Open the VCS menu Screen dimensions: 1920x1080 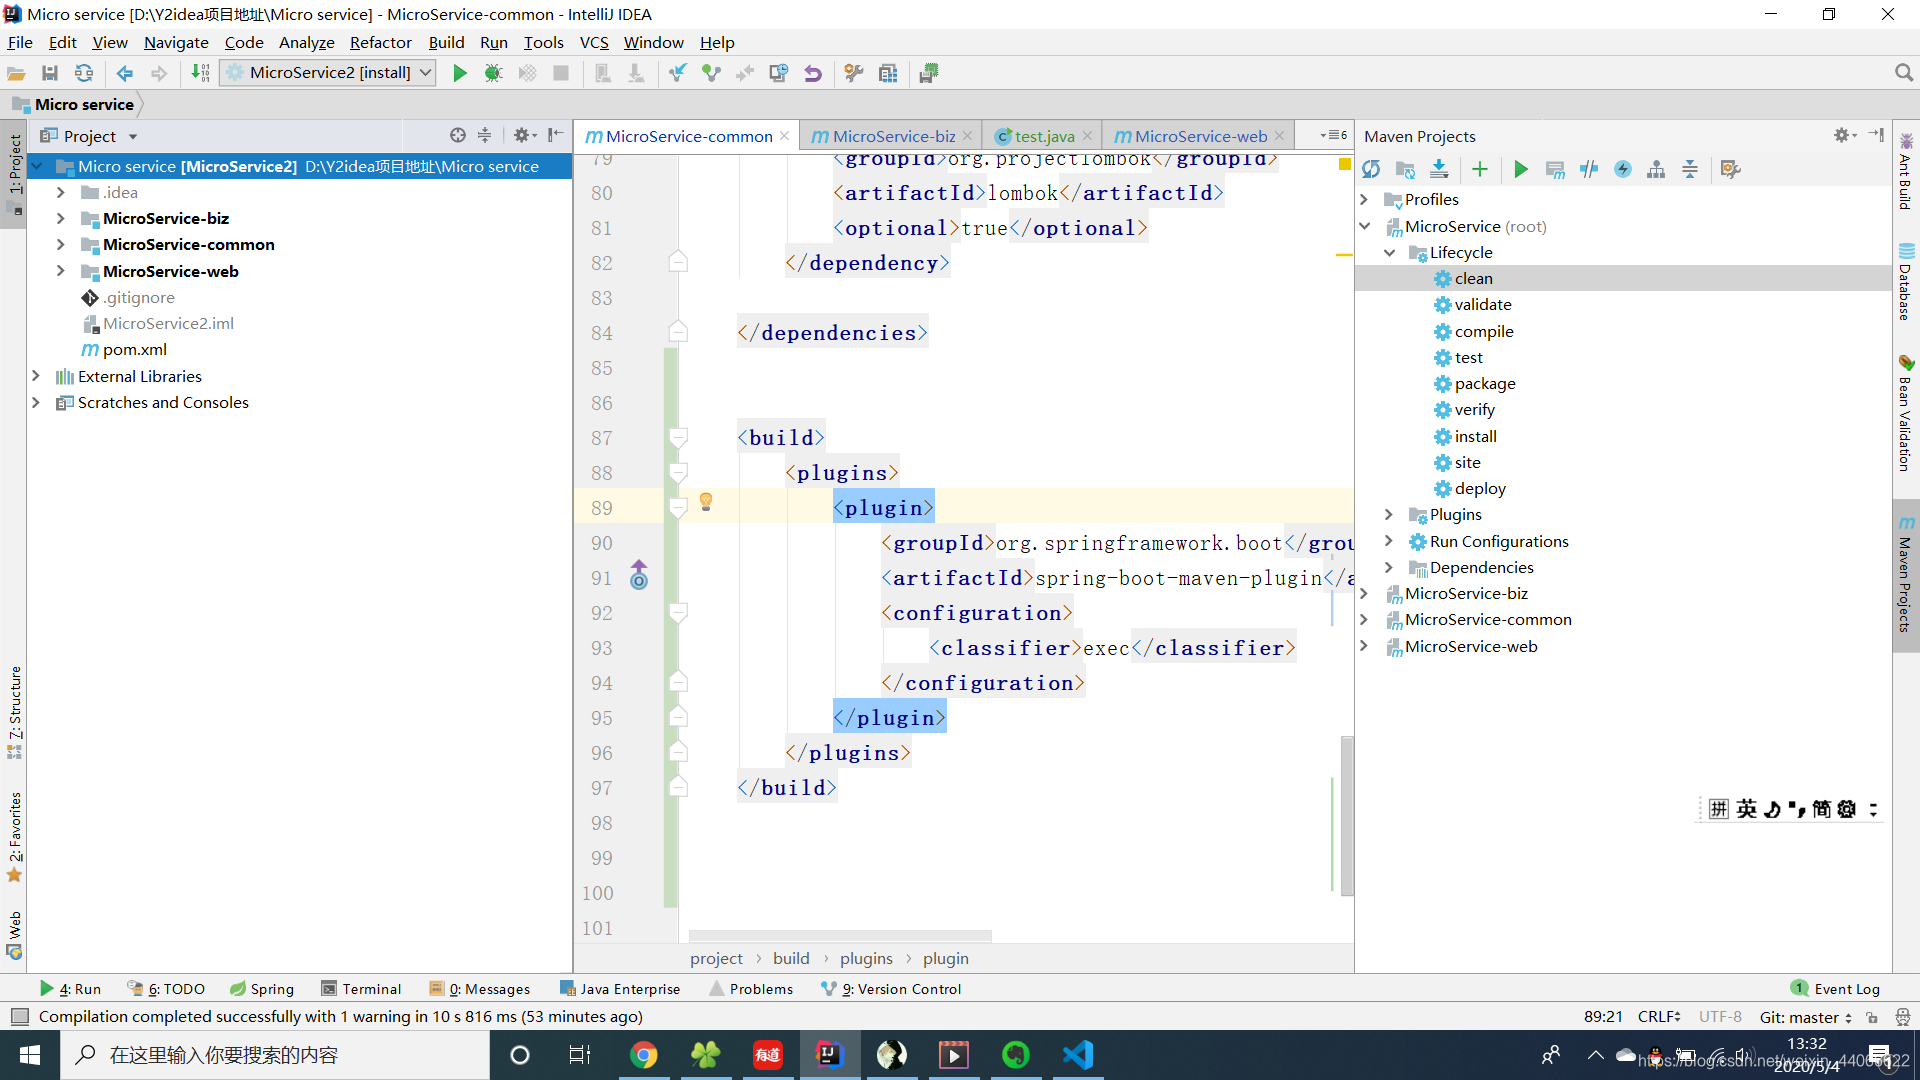(x=594, y=42)
